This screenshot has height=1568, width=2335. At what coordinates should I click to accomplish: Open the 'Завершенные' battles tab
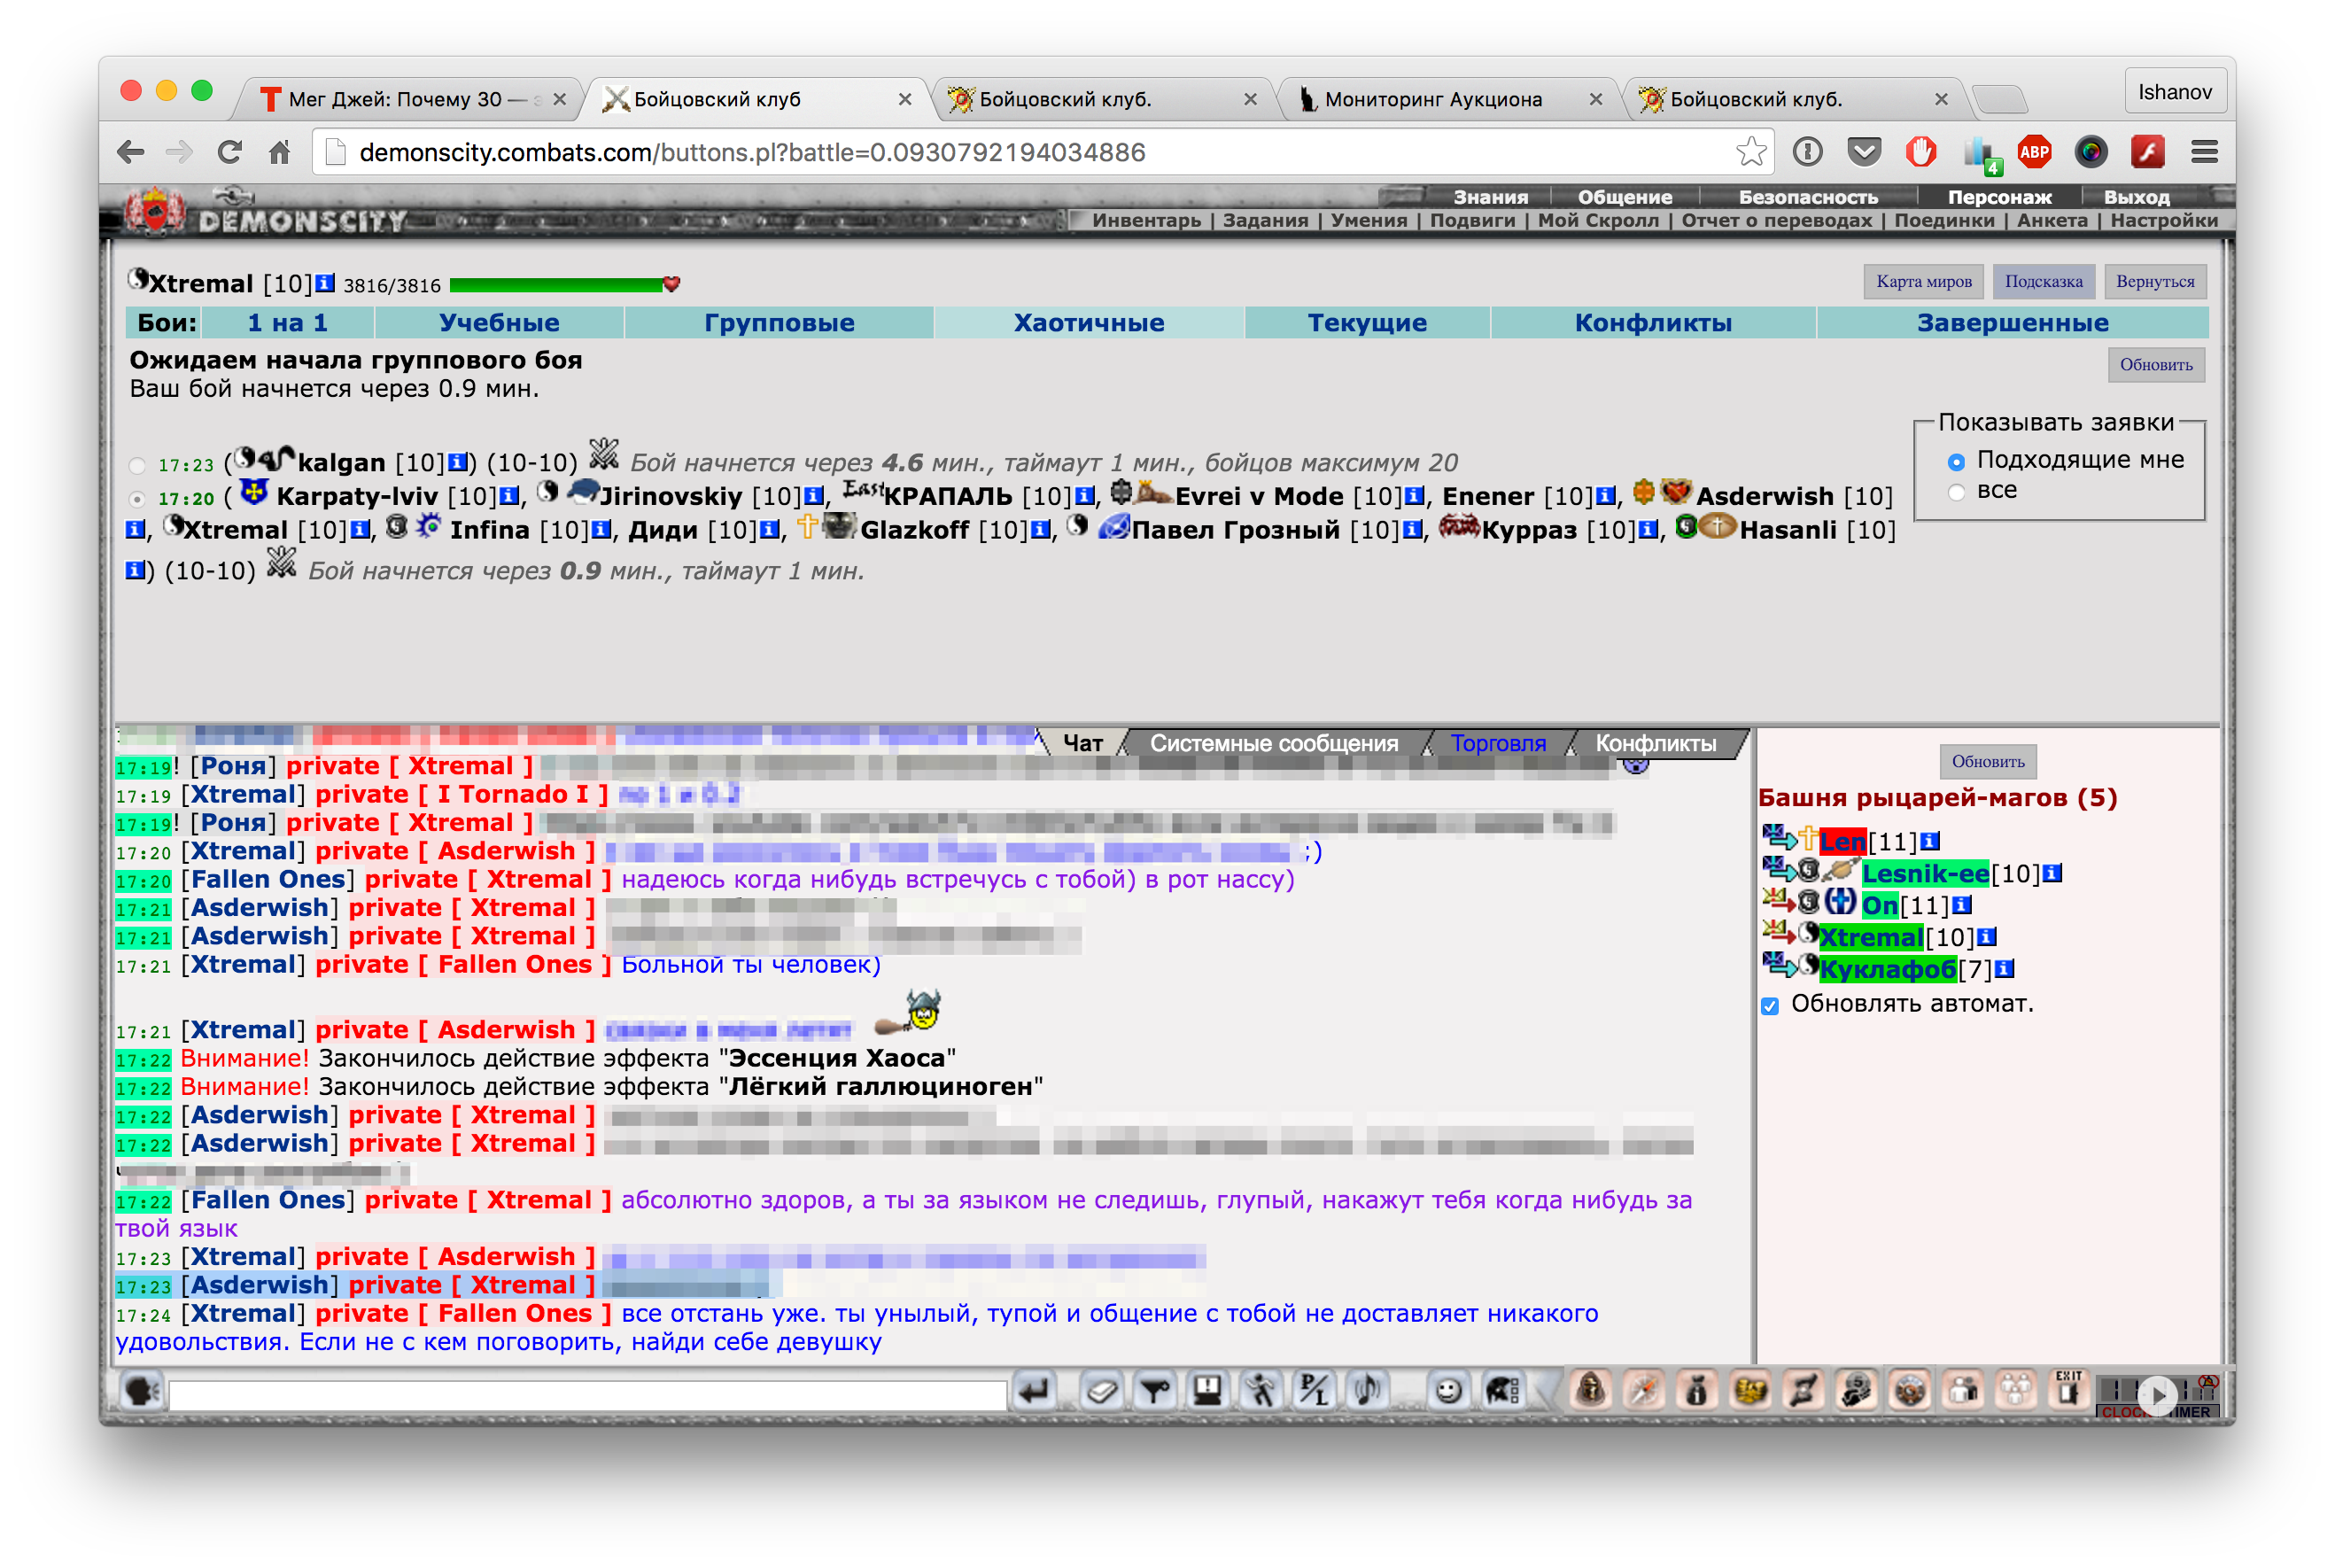coord(2012,323)
